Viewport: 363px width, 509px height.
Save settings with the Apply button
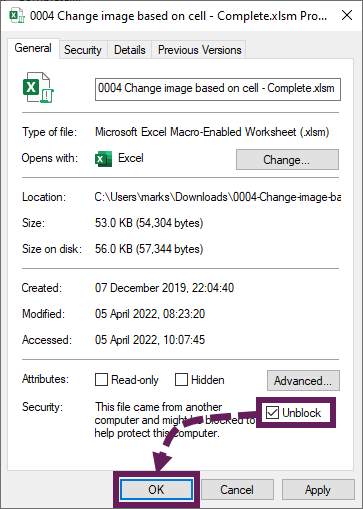pyautogui.click(x=318, y=490)
